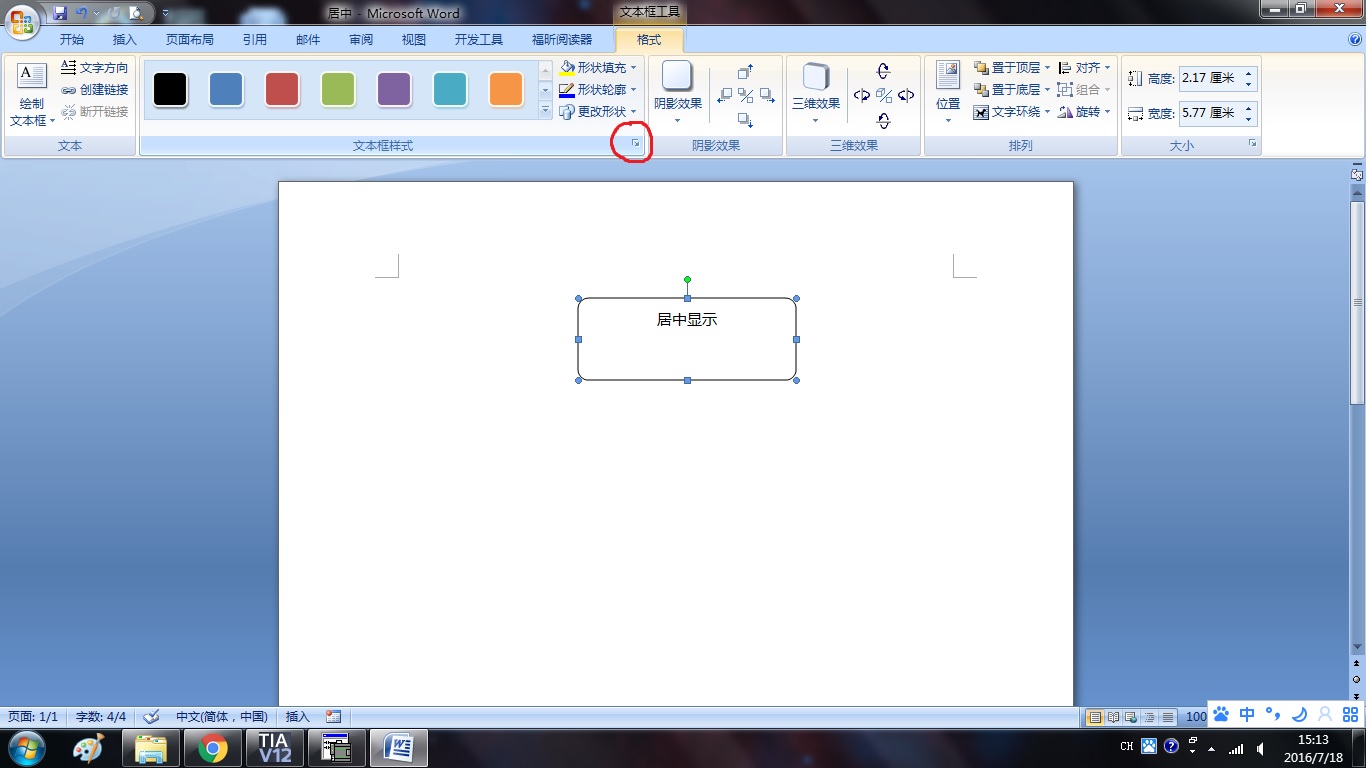Viewport: 1366px width, 768px height.
Task: Click 置于底层 to send to back
Action: pyautogui.click(x=1006, y=90)
